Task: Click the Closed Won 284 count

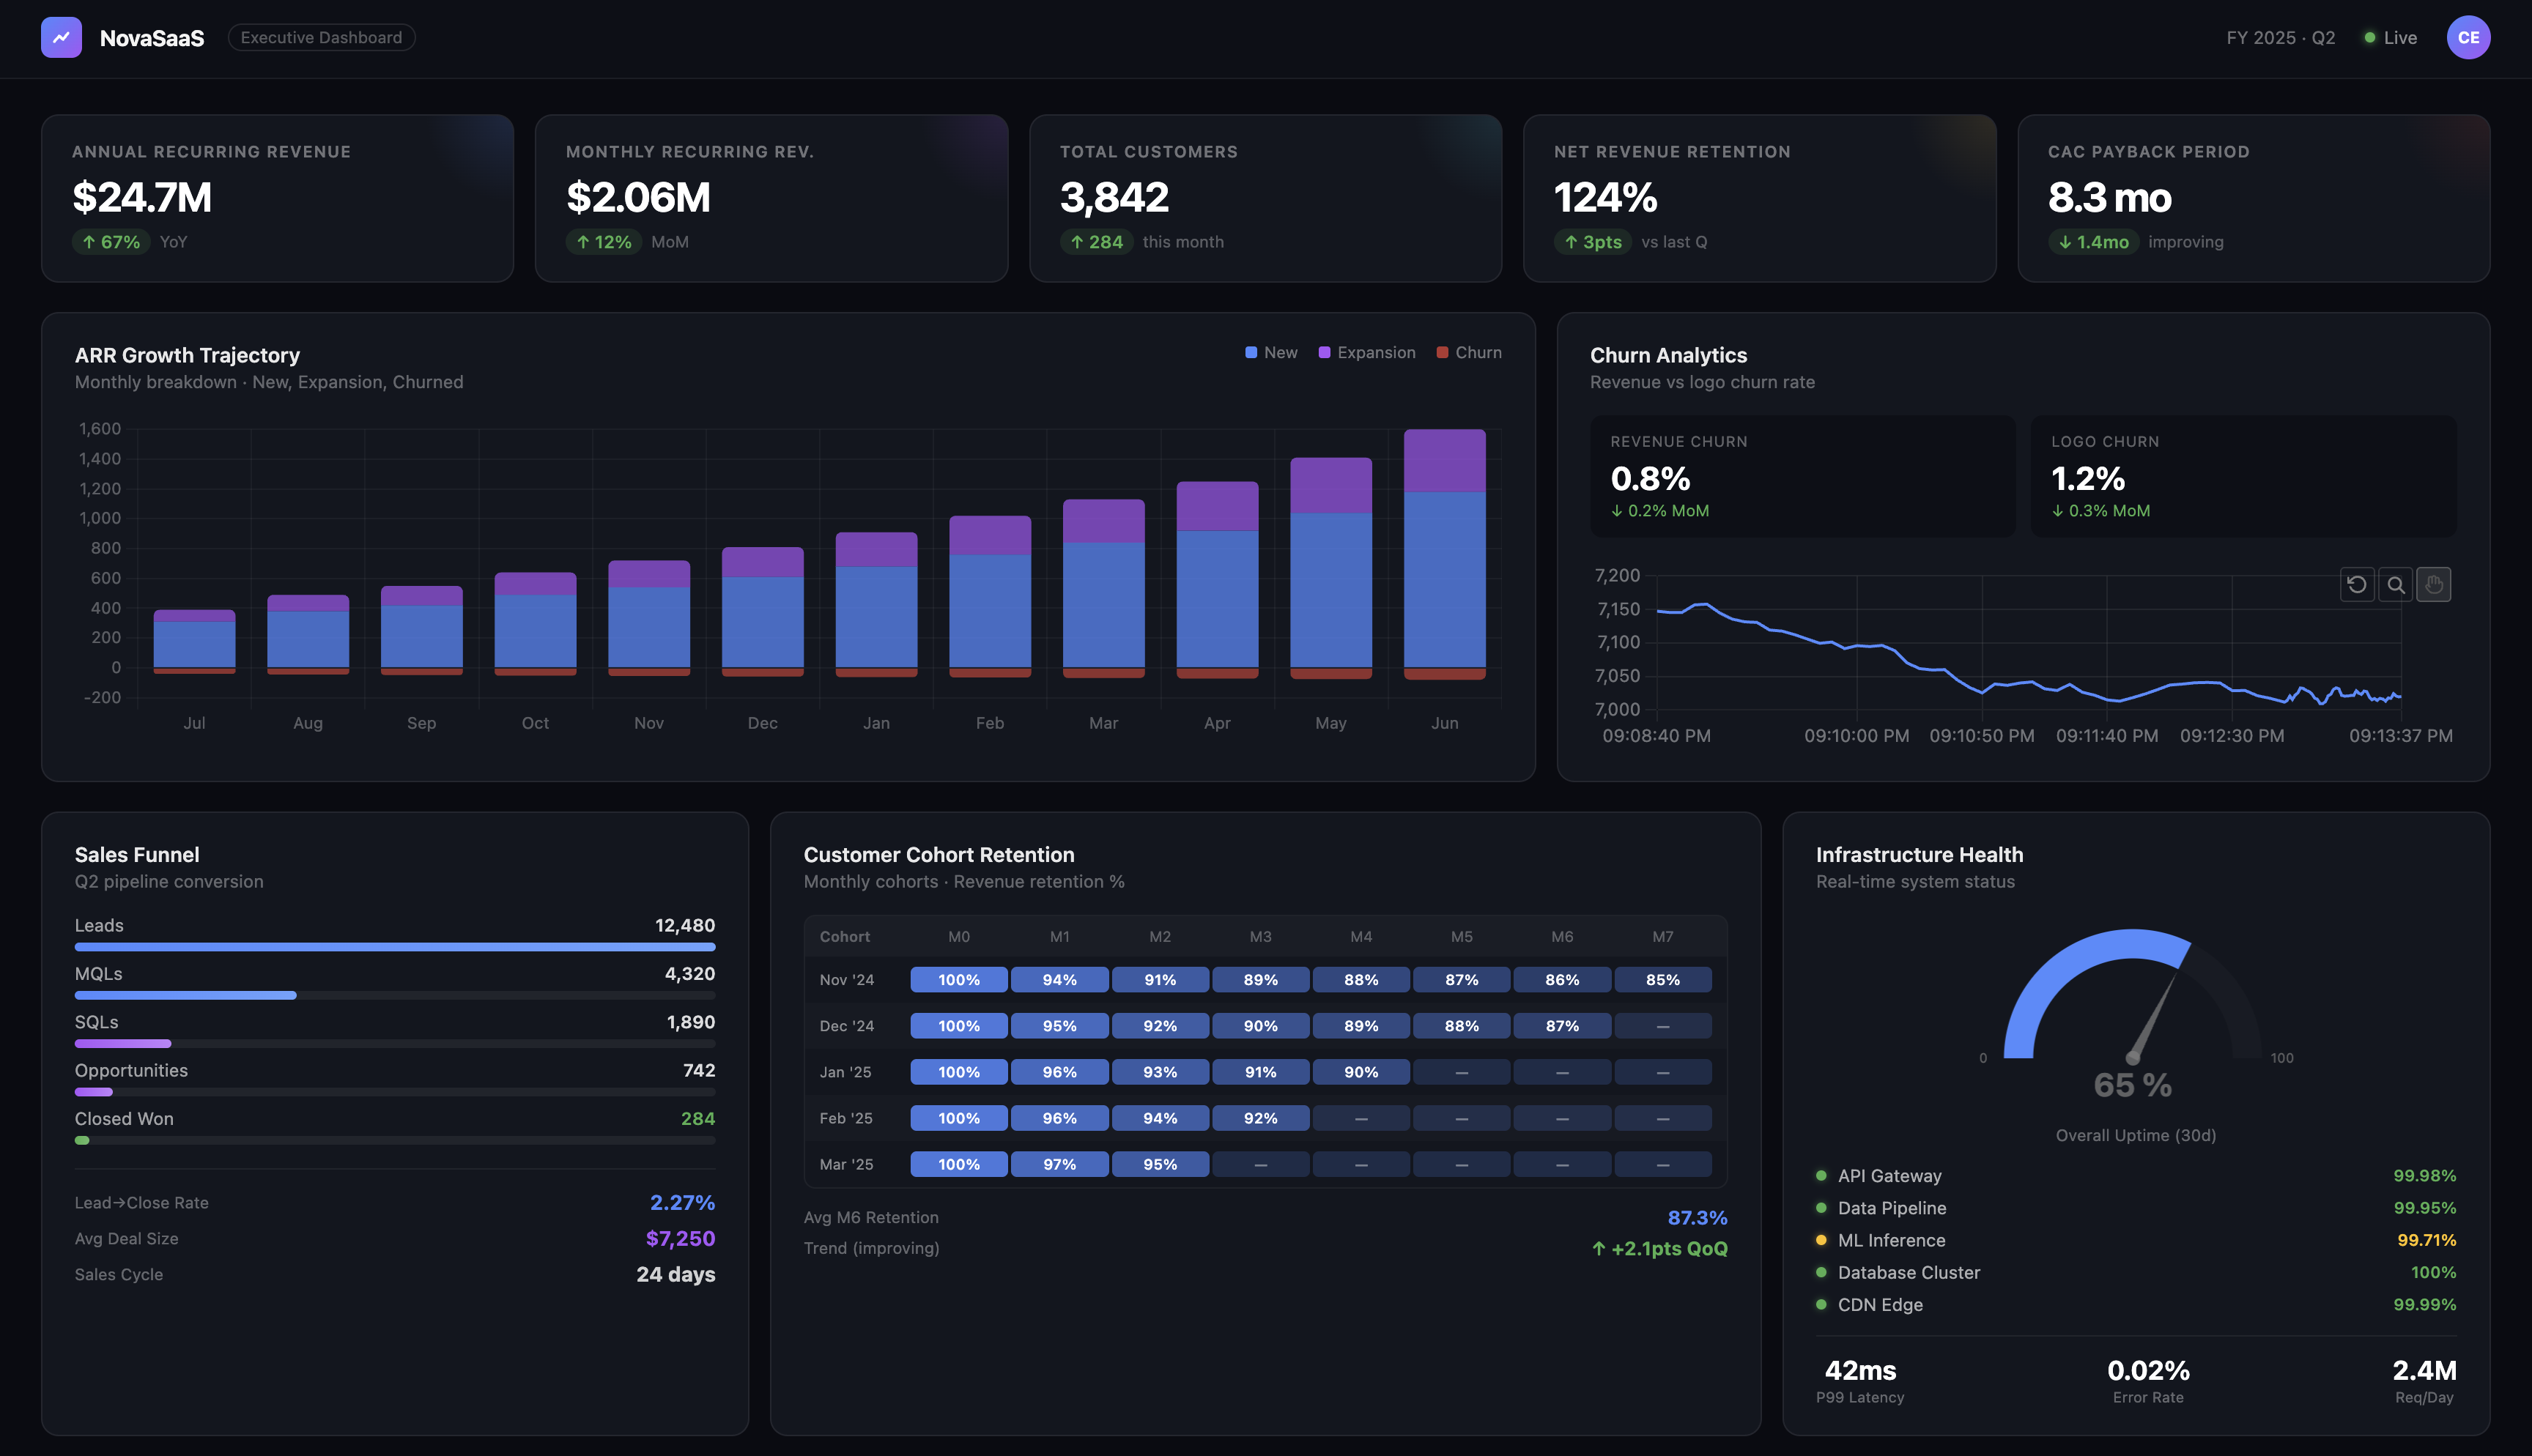Action: [x=697, y=1118]
